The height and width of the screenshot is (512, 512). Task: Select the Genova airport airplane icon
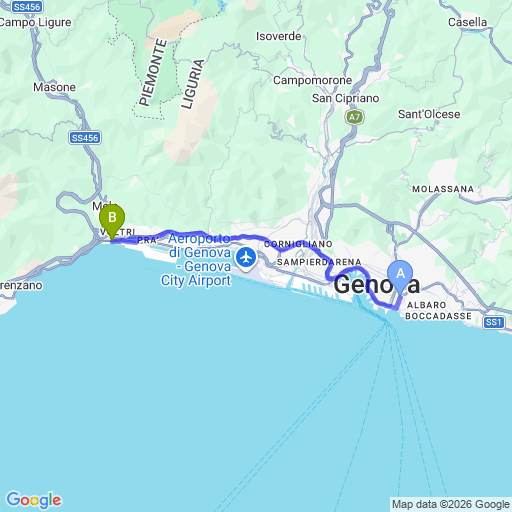[x=246, y=258]
